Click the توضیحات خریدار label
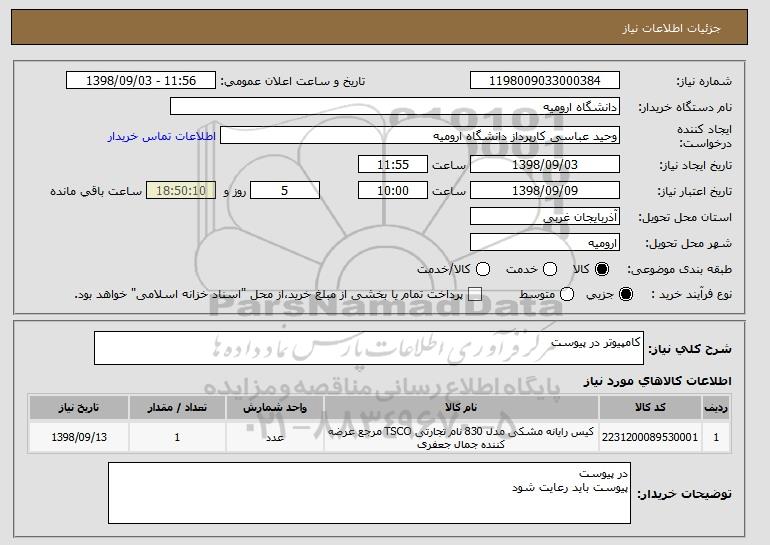Viewport: 770px width, 545px height. coord(684,494)
